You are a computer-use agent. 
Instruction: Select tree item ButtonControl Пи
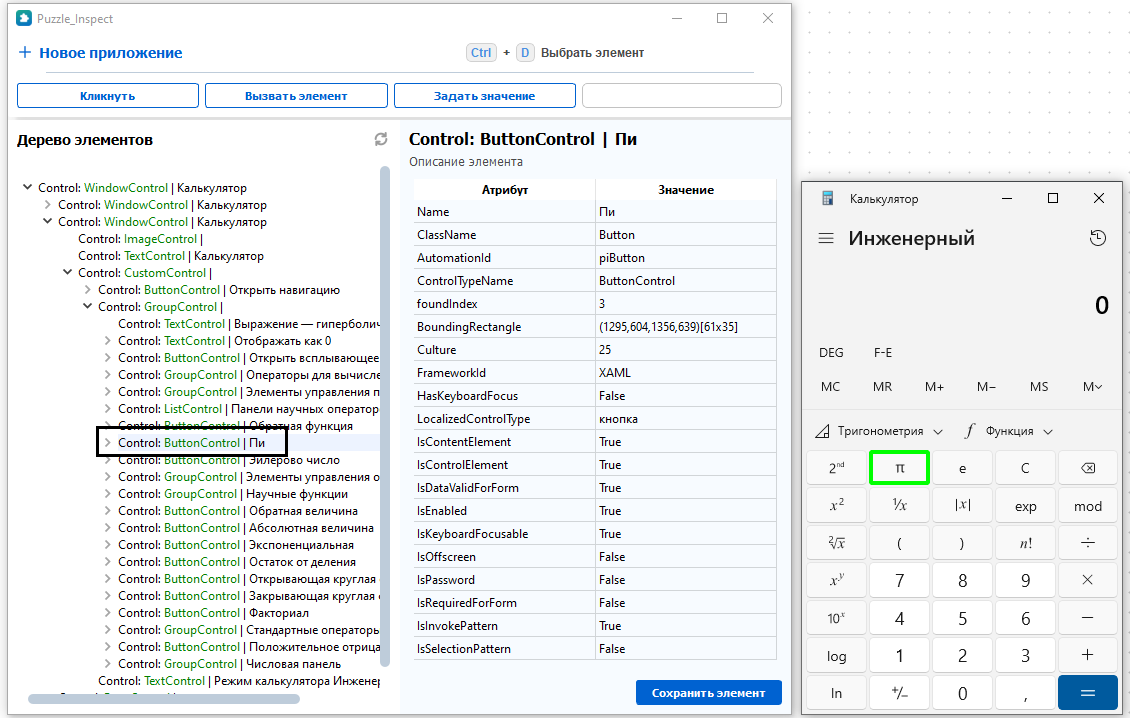192,443
